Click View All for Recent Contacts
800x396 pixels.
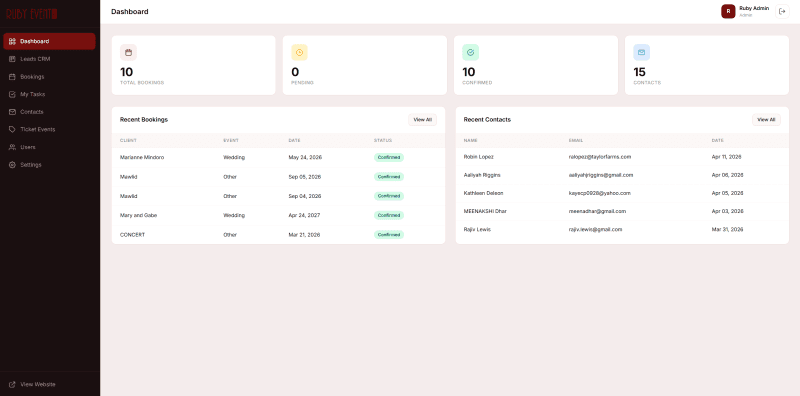[766, 120]
